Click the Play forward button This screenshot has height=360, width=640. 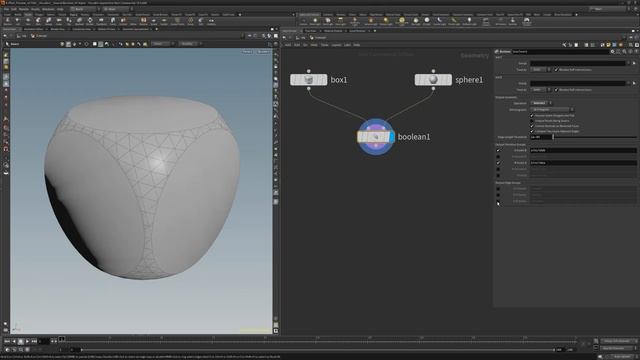point(27,341)
